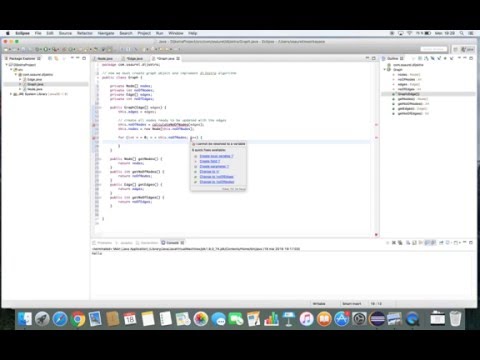The width and height of the screenshot is (480, 360).
Task: Maximize the Outline view
Action: tap(471, 58)
